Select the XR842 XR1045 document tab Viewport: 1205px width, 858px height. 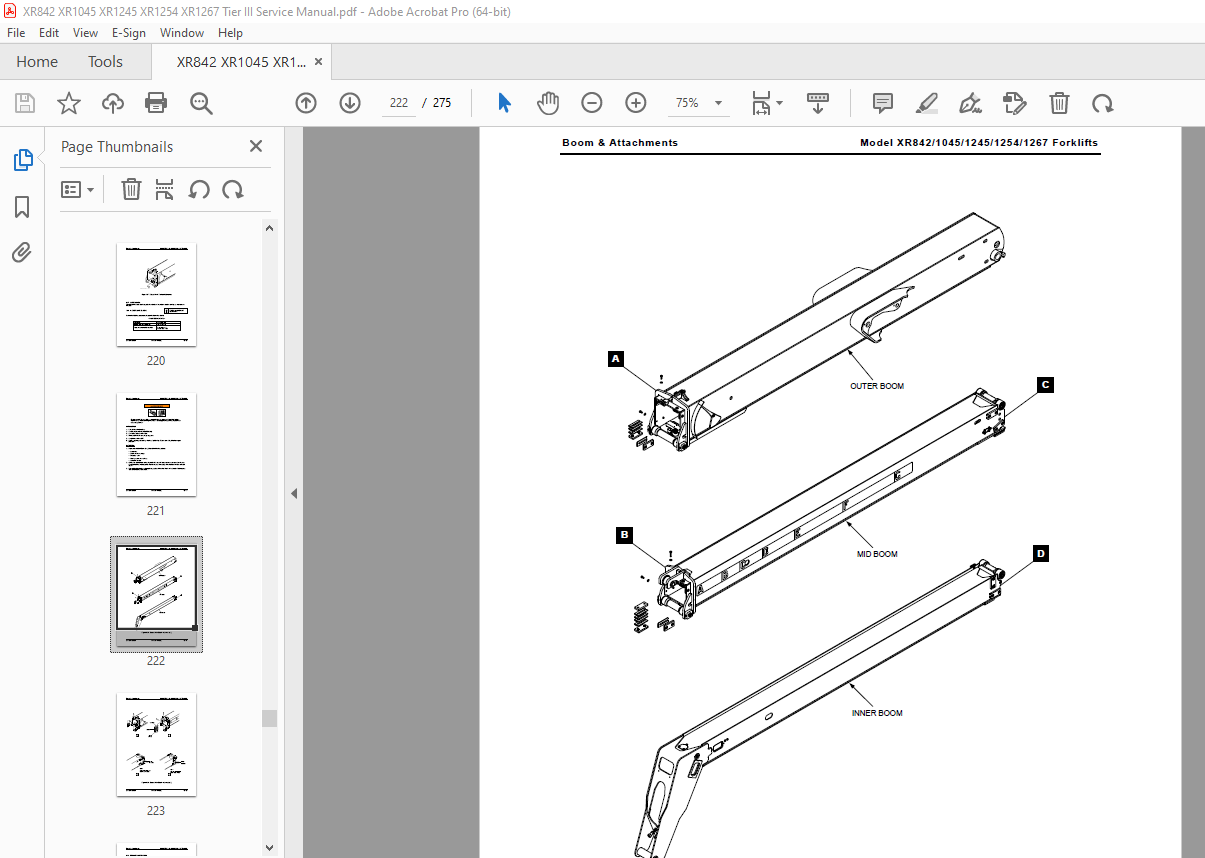(x=241, y=62)
